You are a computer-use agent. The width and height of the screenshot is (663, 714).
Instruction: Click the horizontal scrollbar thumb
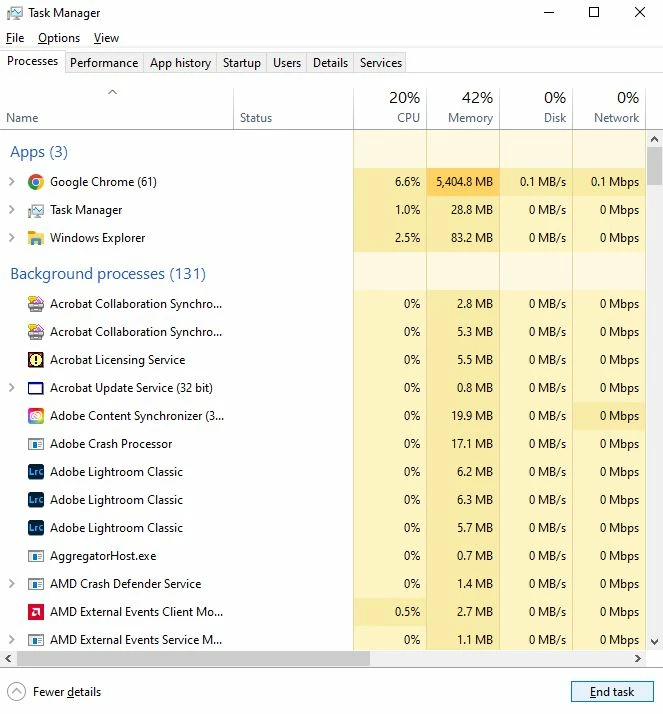point(194,658)
